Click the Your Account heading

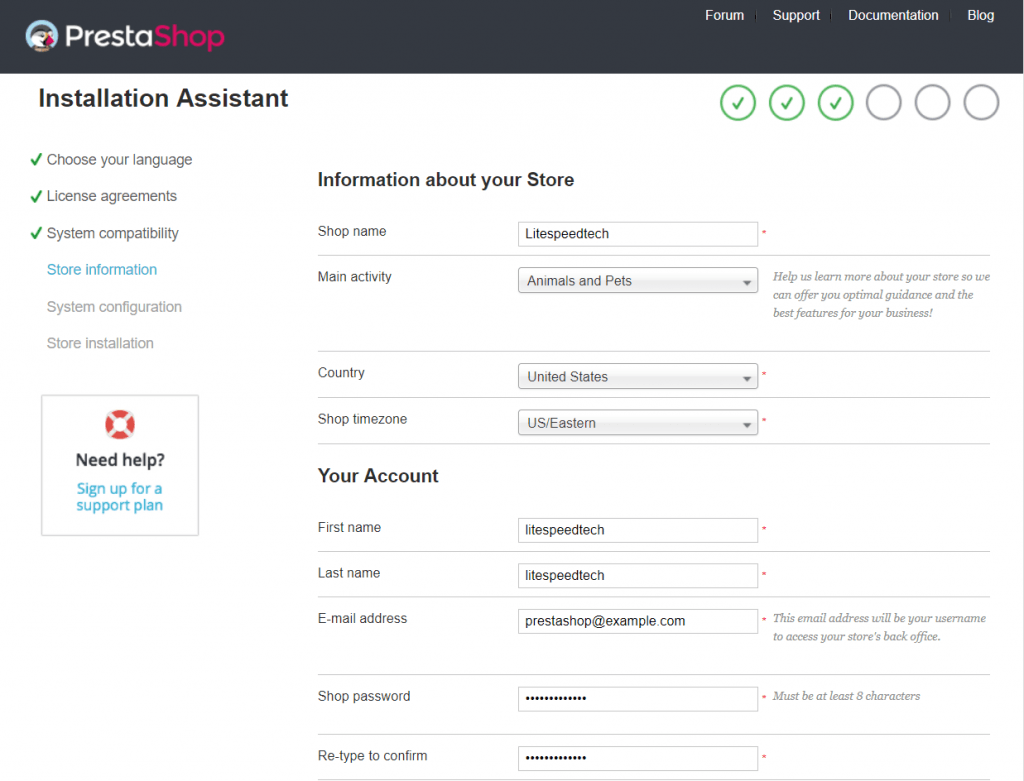coord(378,475)
